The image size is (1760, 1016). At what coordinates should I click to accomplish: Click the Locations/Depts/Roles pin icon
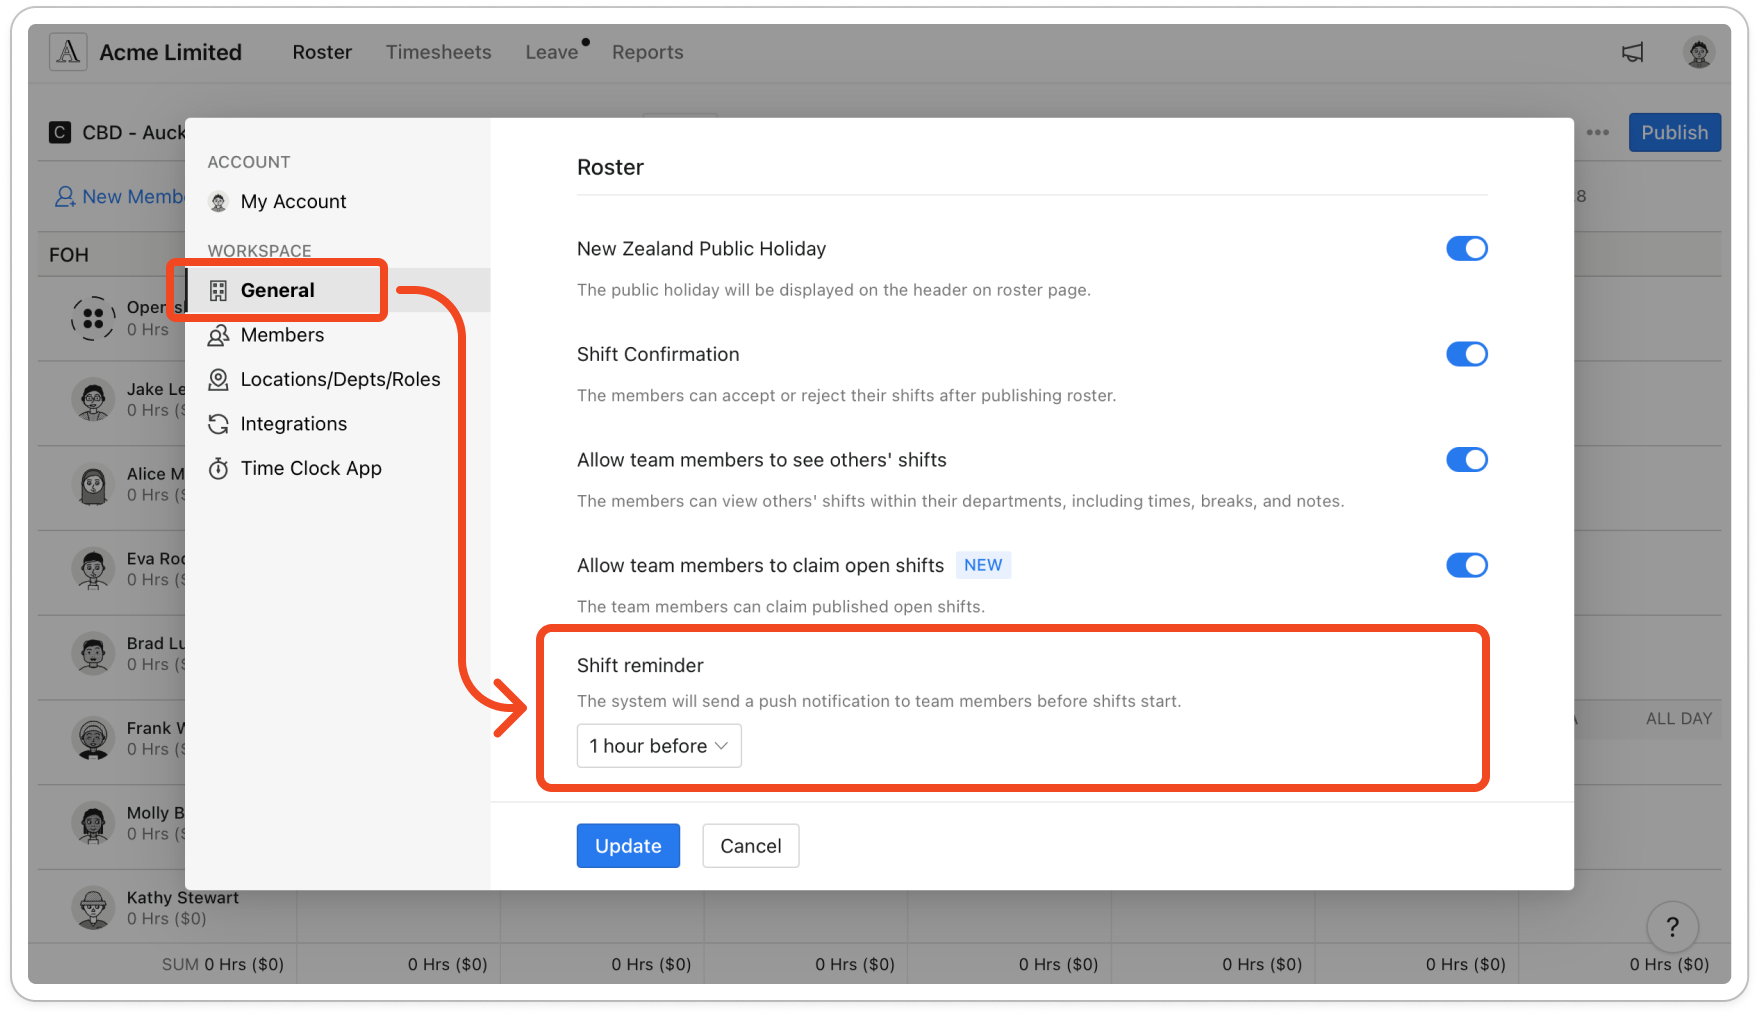218,380
